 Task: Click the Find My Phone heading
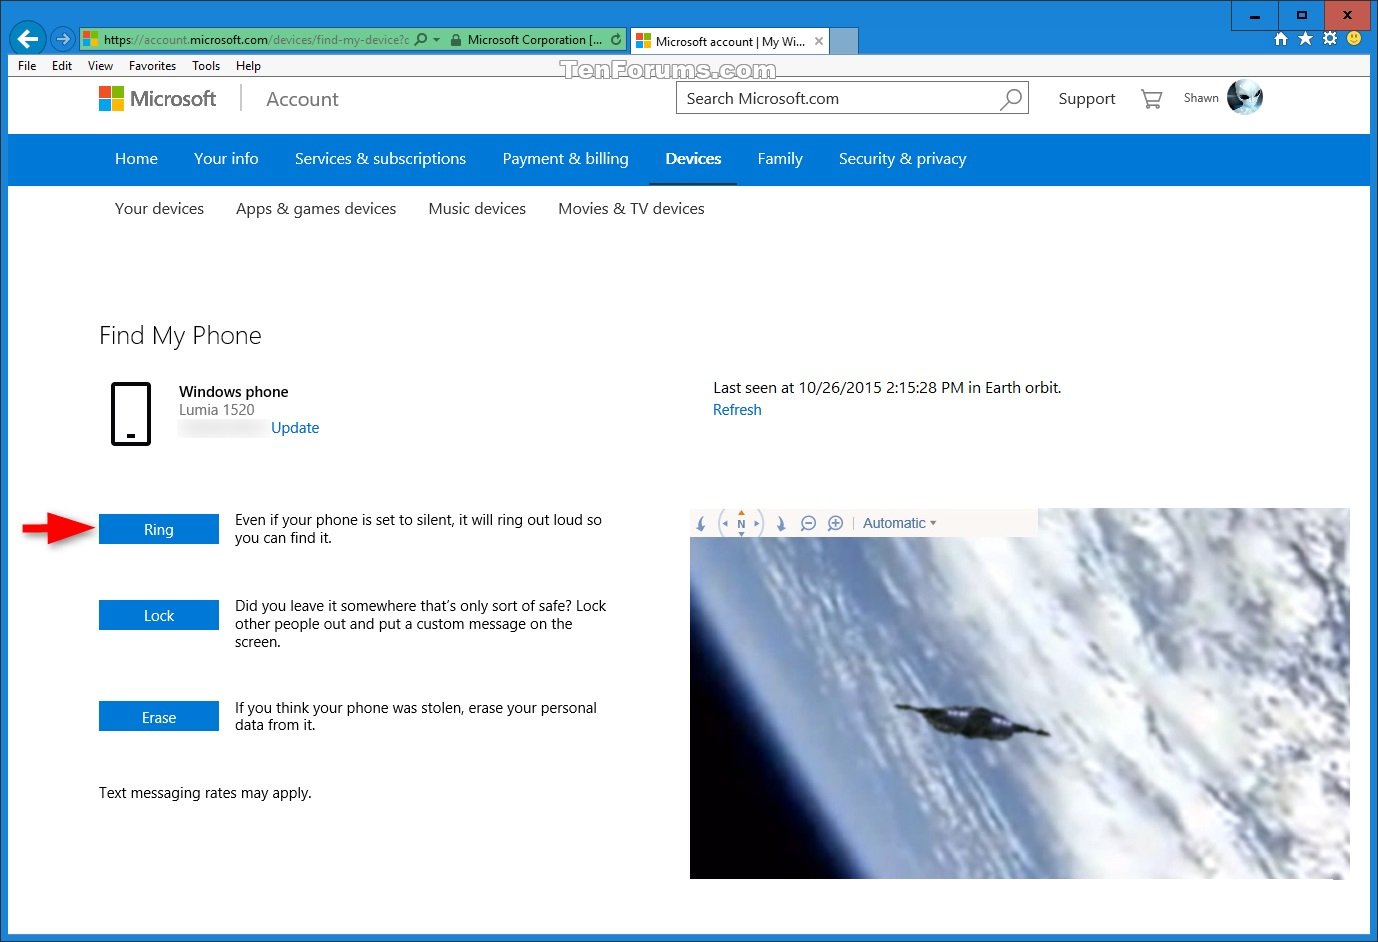(180, 336)
